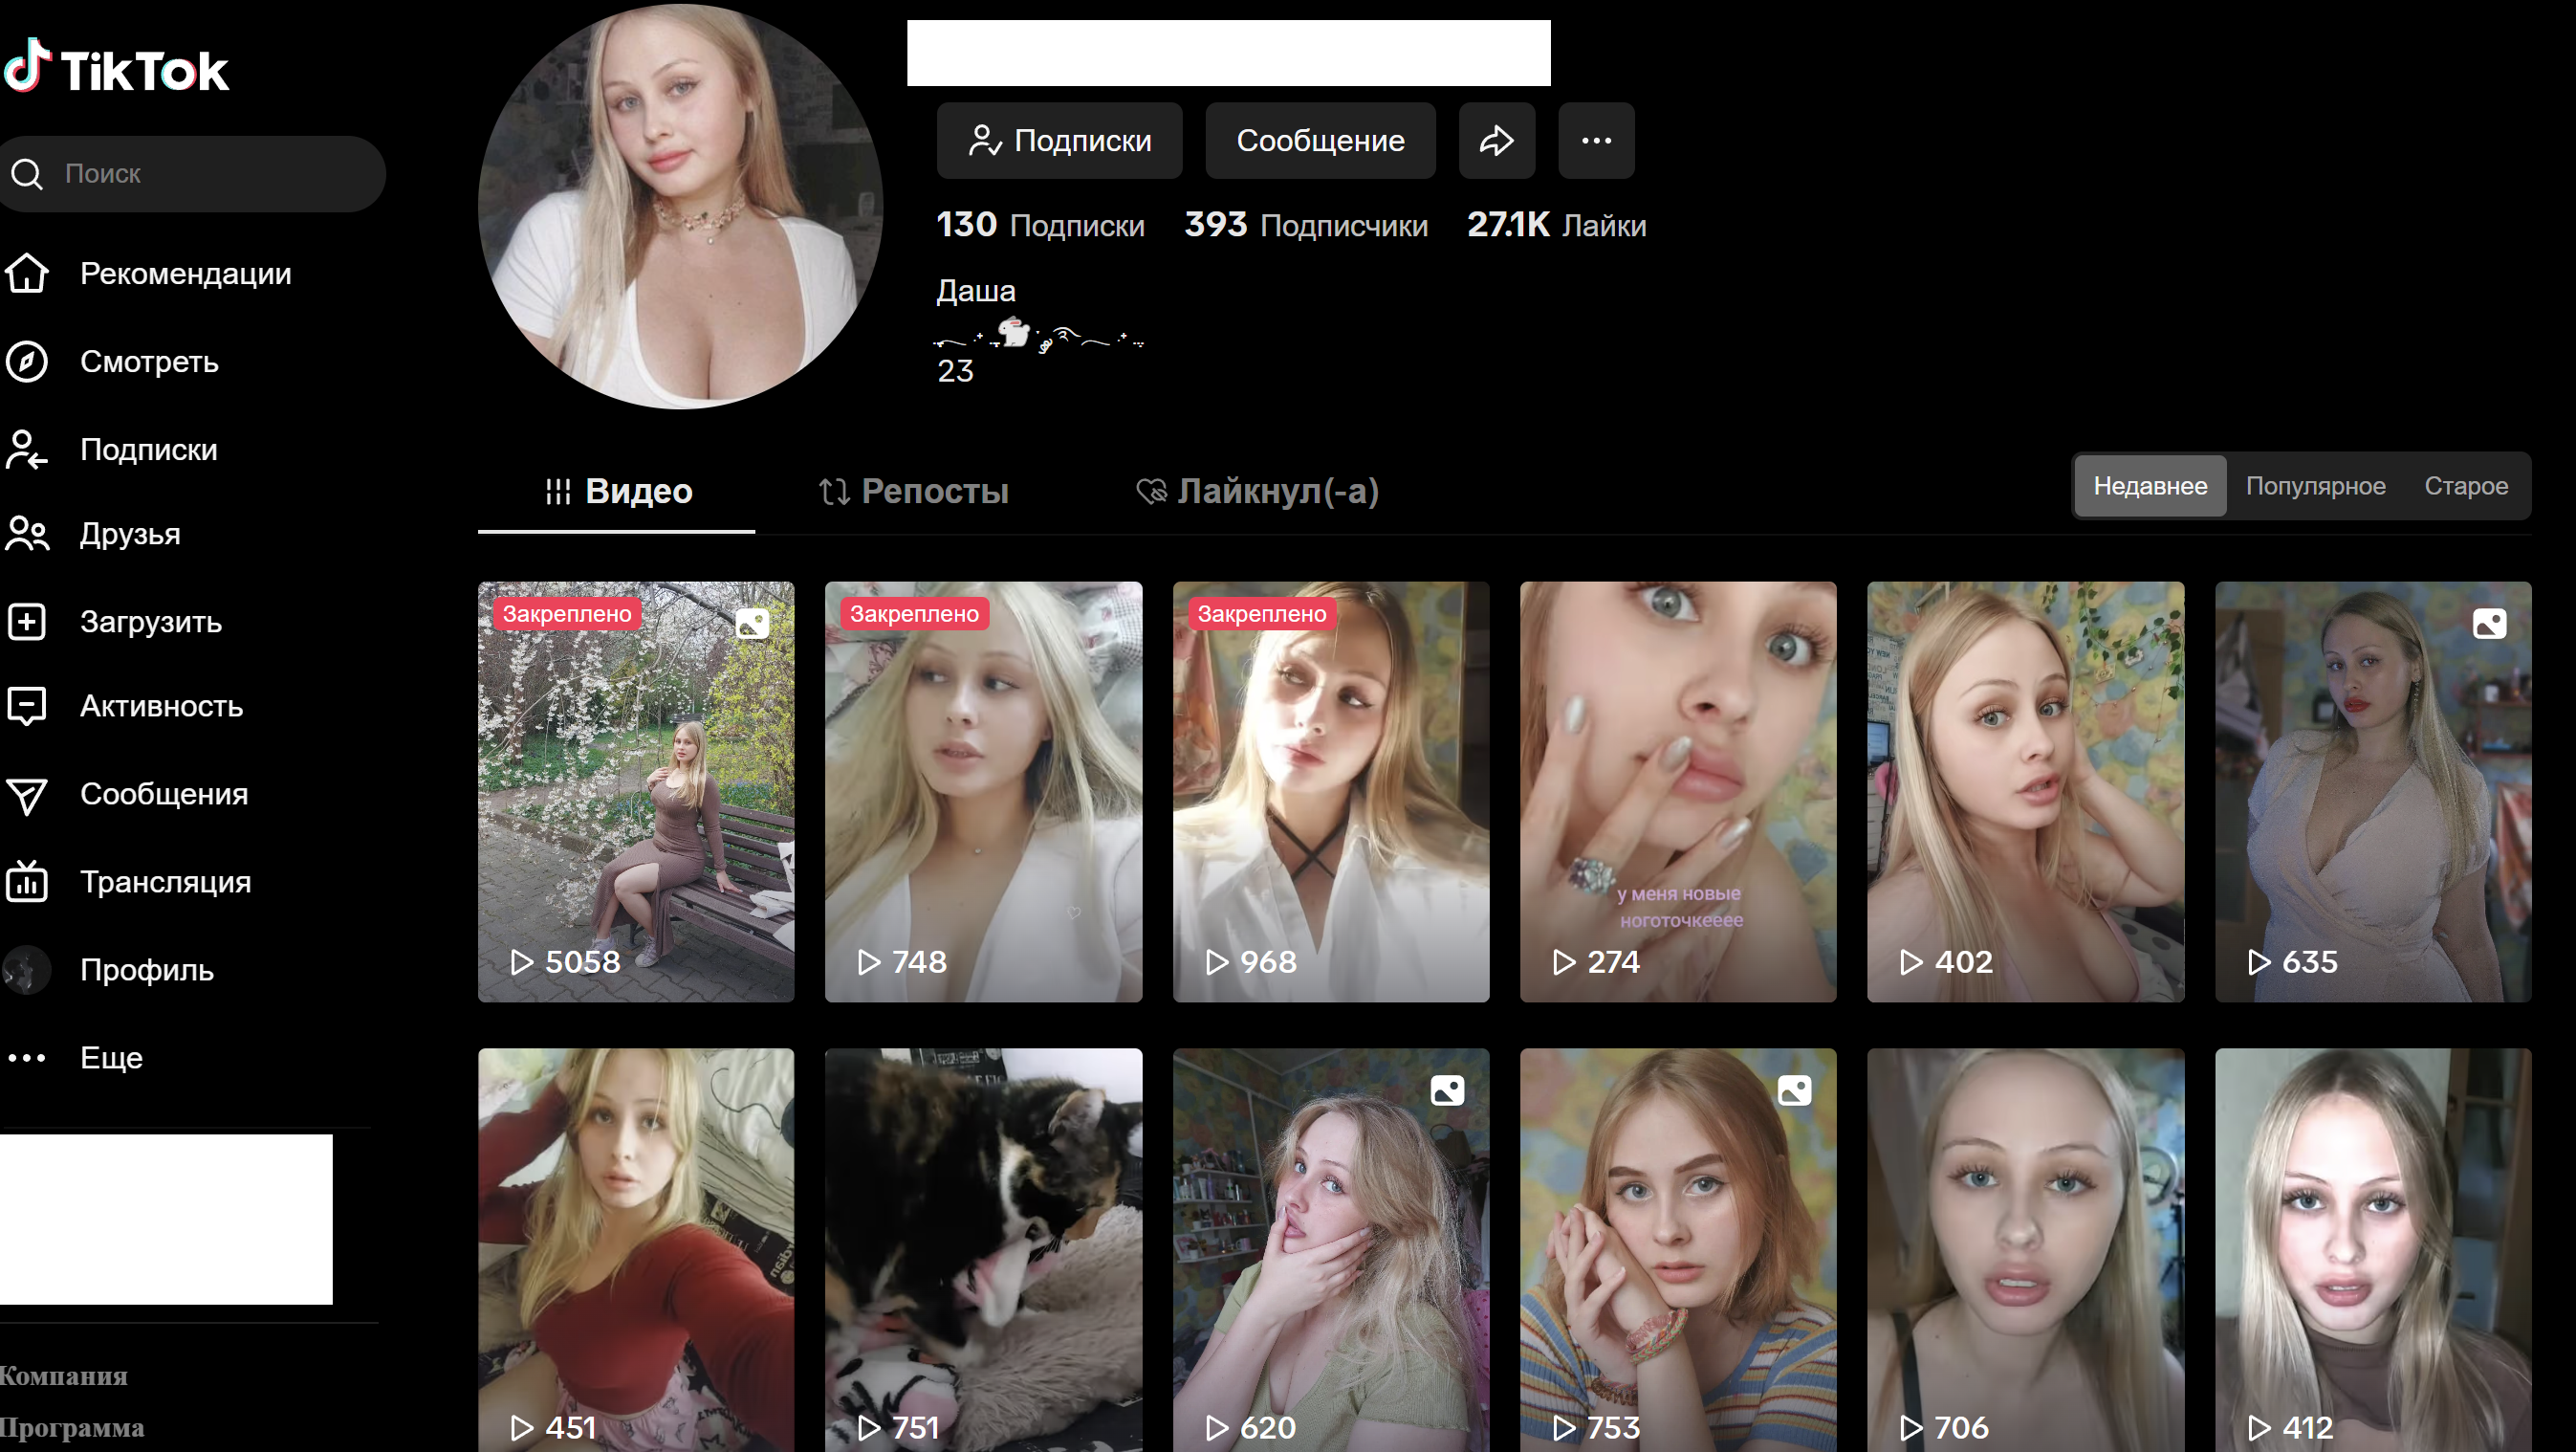Click the large profile avatar picture
Image resolution: width=2576 pixels, height=1452 pixels.
tap(680, 206)
